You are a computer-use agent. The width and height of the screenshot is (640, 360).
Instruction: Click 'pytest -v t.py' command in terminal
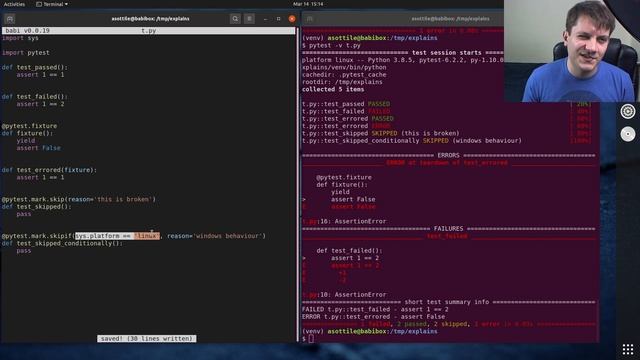coord(335,45)
